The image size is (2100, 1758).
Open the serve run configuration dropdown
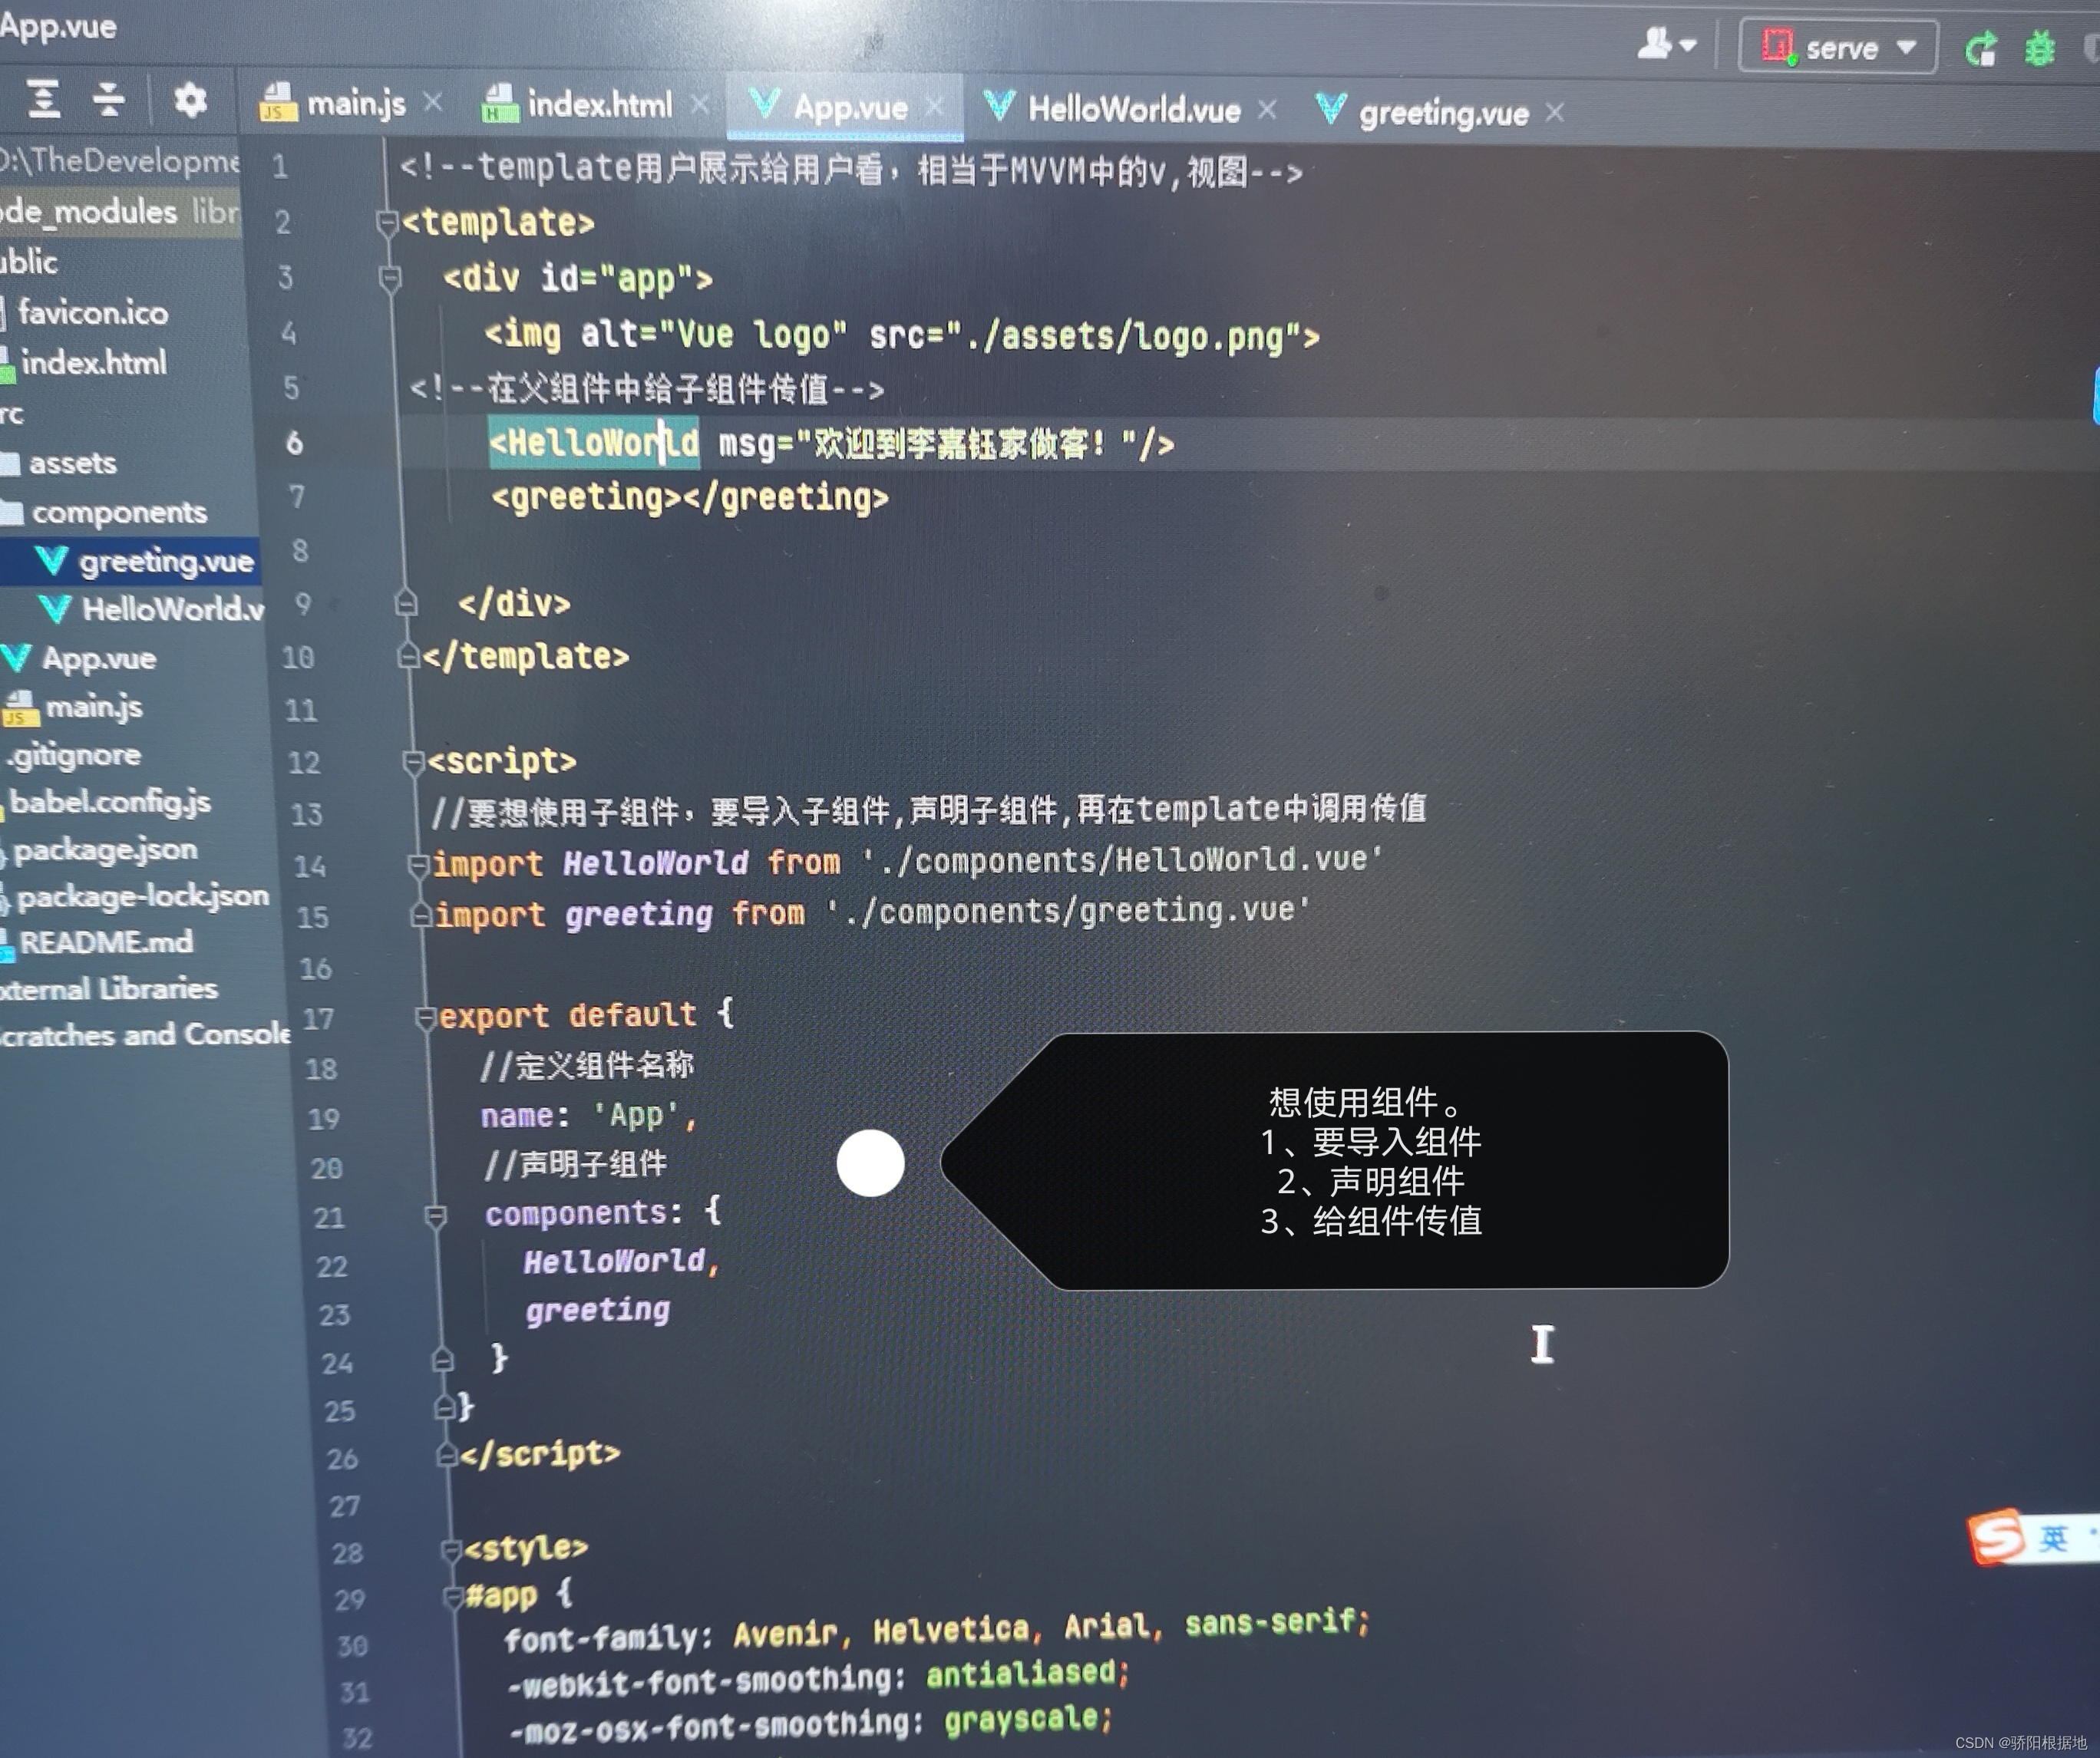(1838, 46)
